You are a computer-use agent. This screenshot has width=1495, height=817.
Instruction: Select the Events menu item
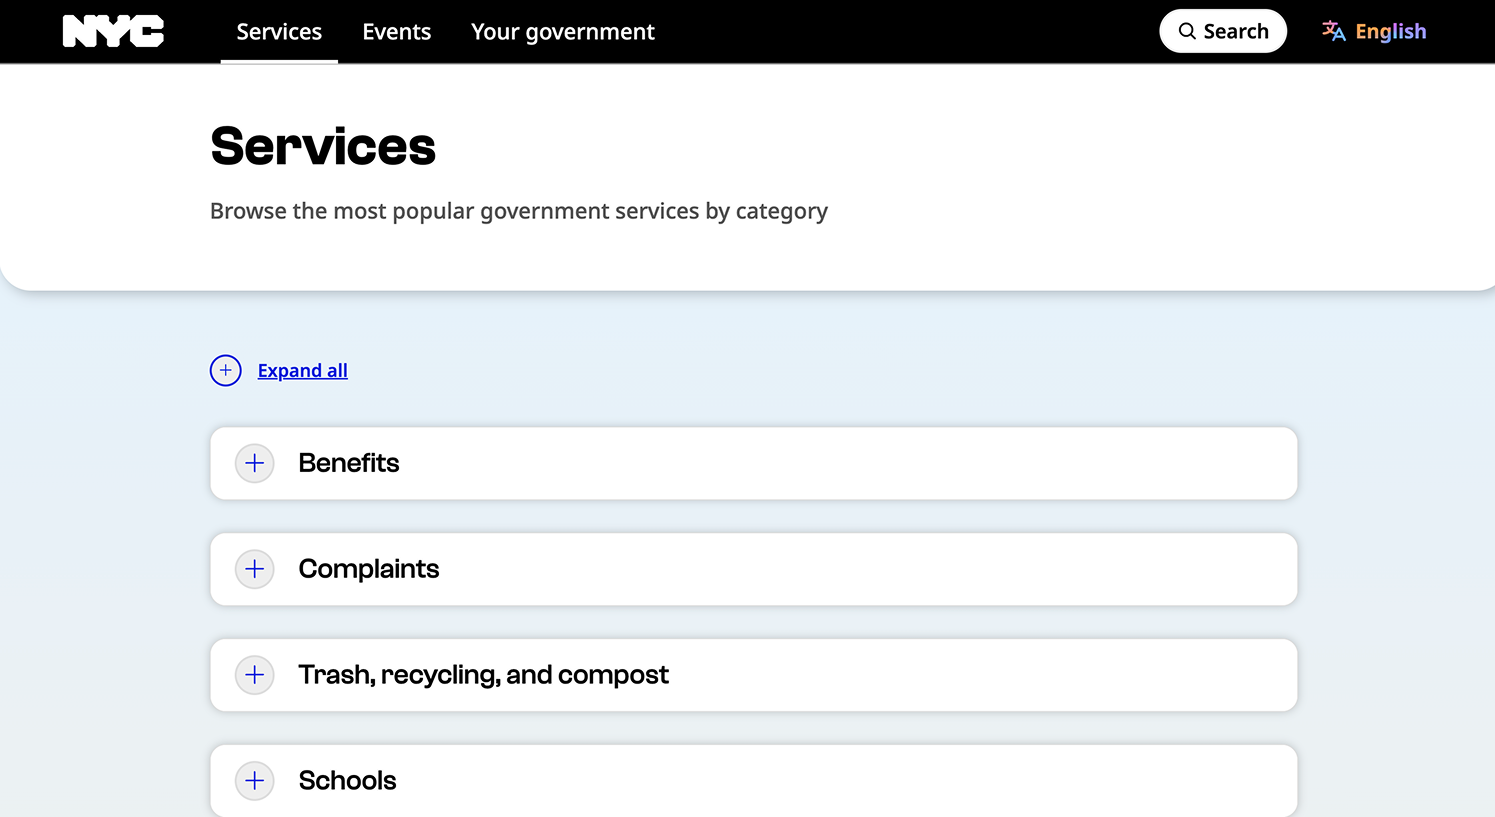click(397, 31)
